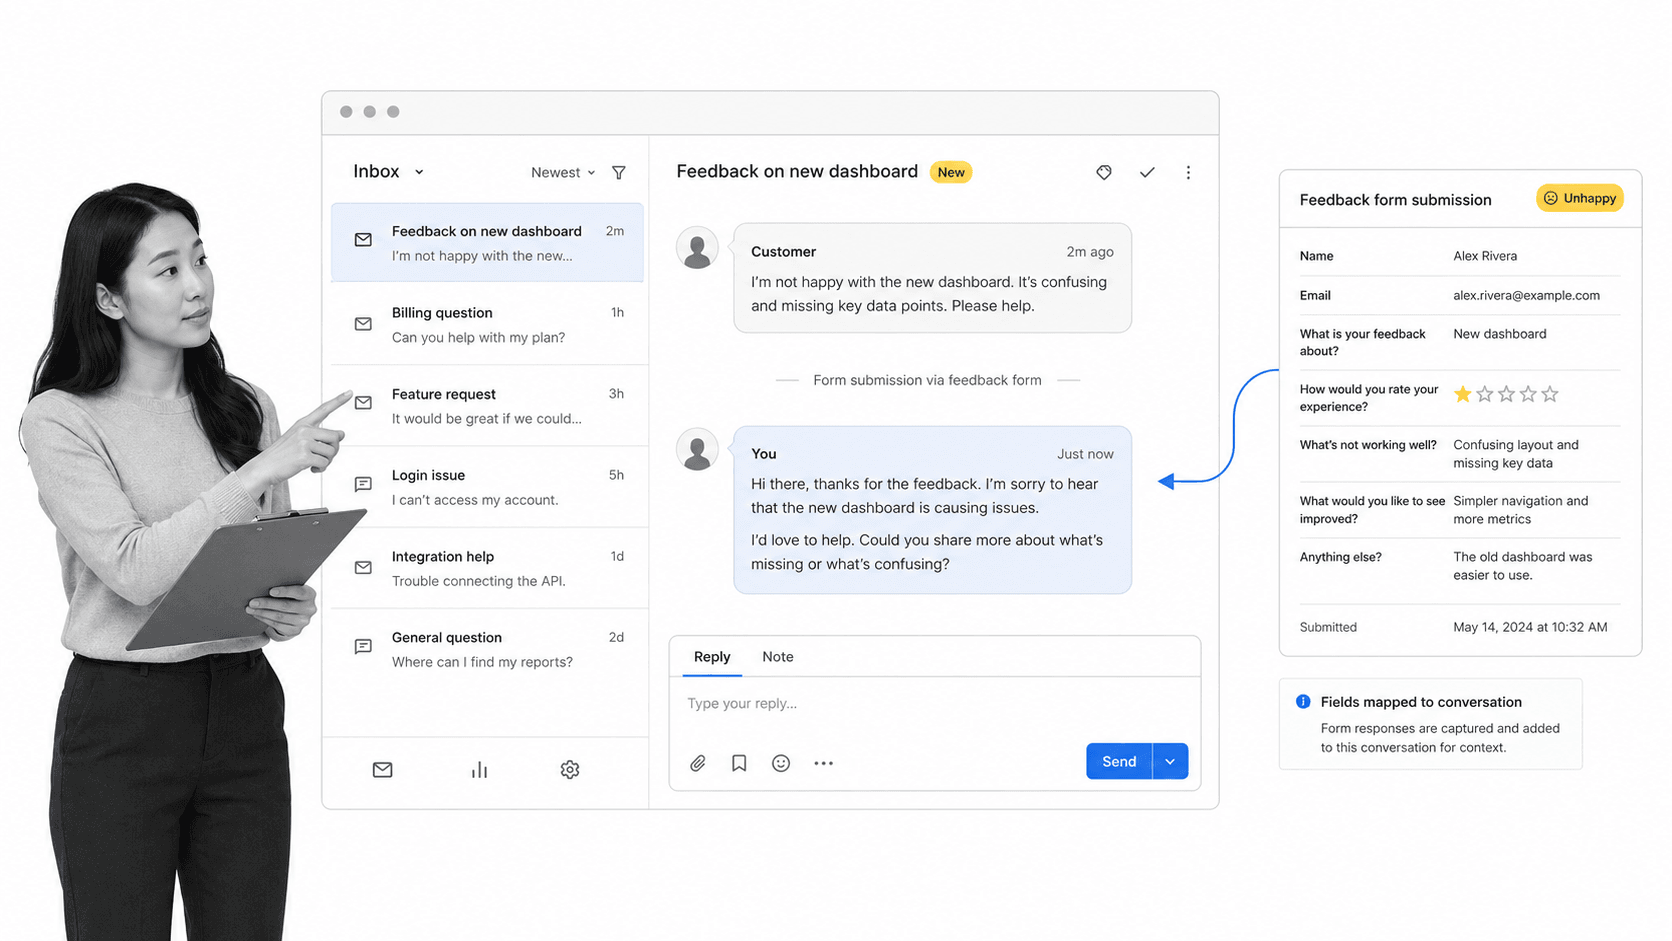Click the blue info icon beside Fields mapped
The image size is (1672, 941).
[x=1303, y=702]
